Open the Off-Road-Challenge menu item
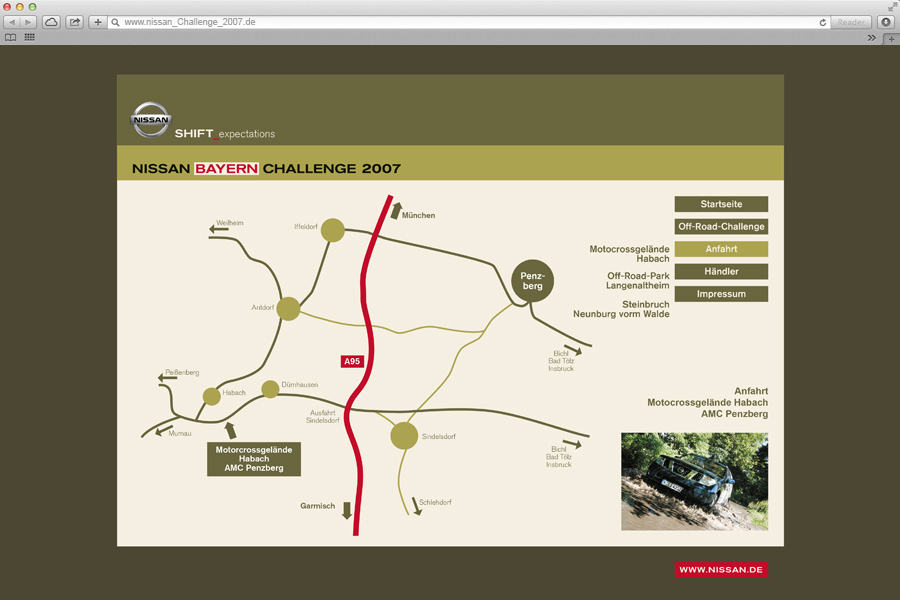This screenshot has width=900, height=600. point(721,226)
